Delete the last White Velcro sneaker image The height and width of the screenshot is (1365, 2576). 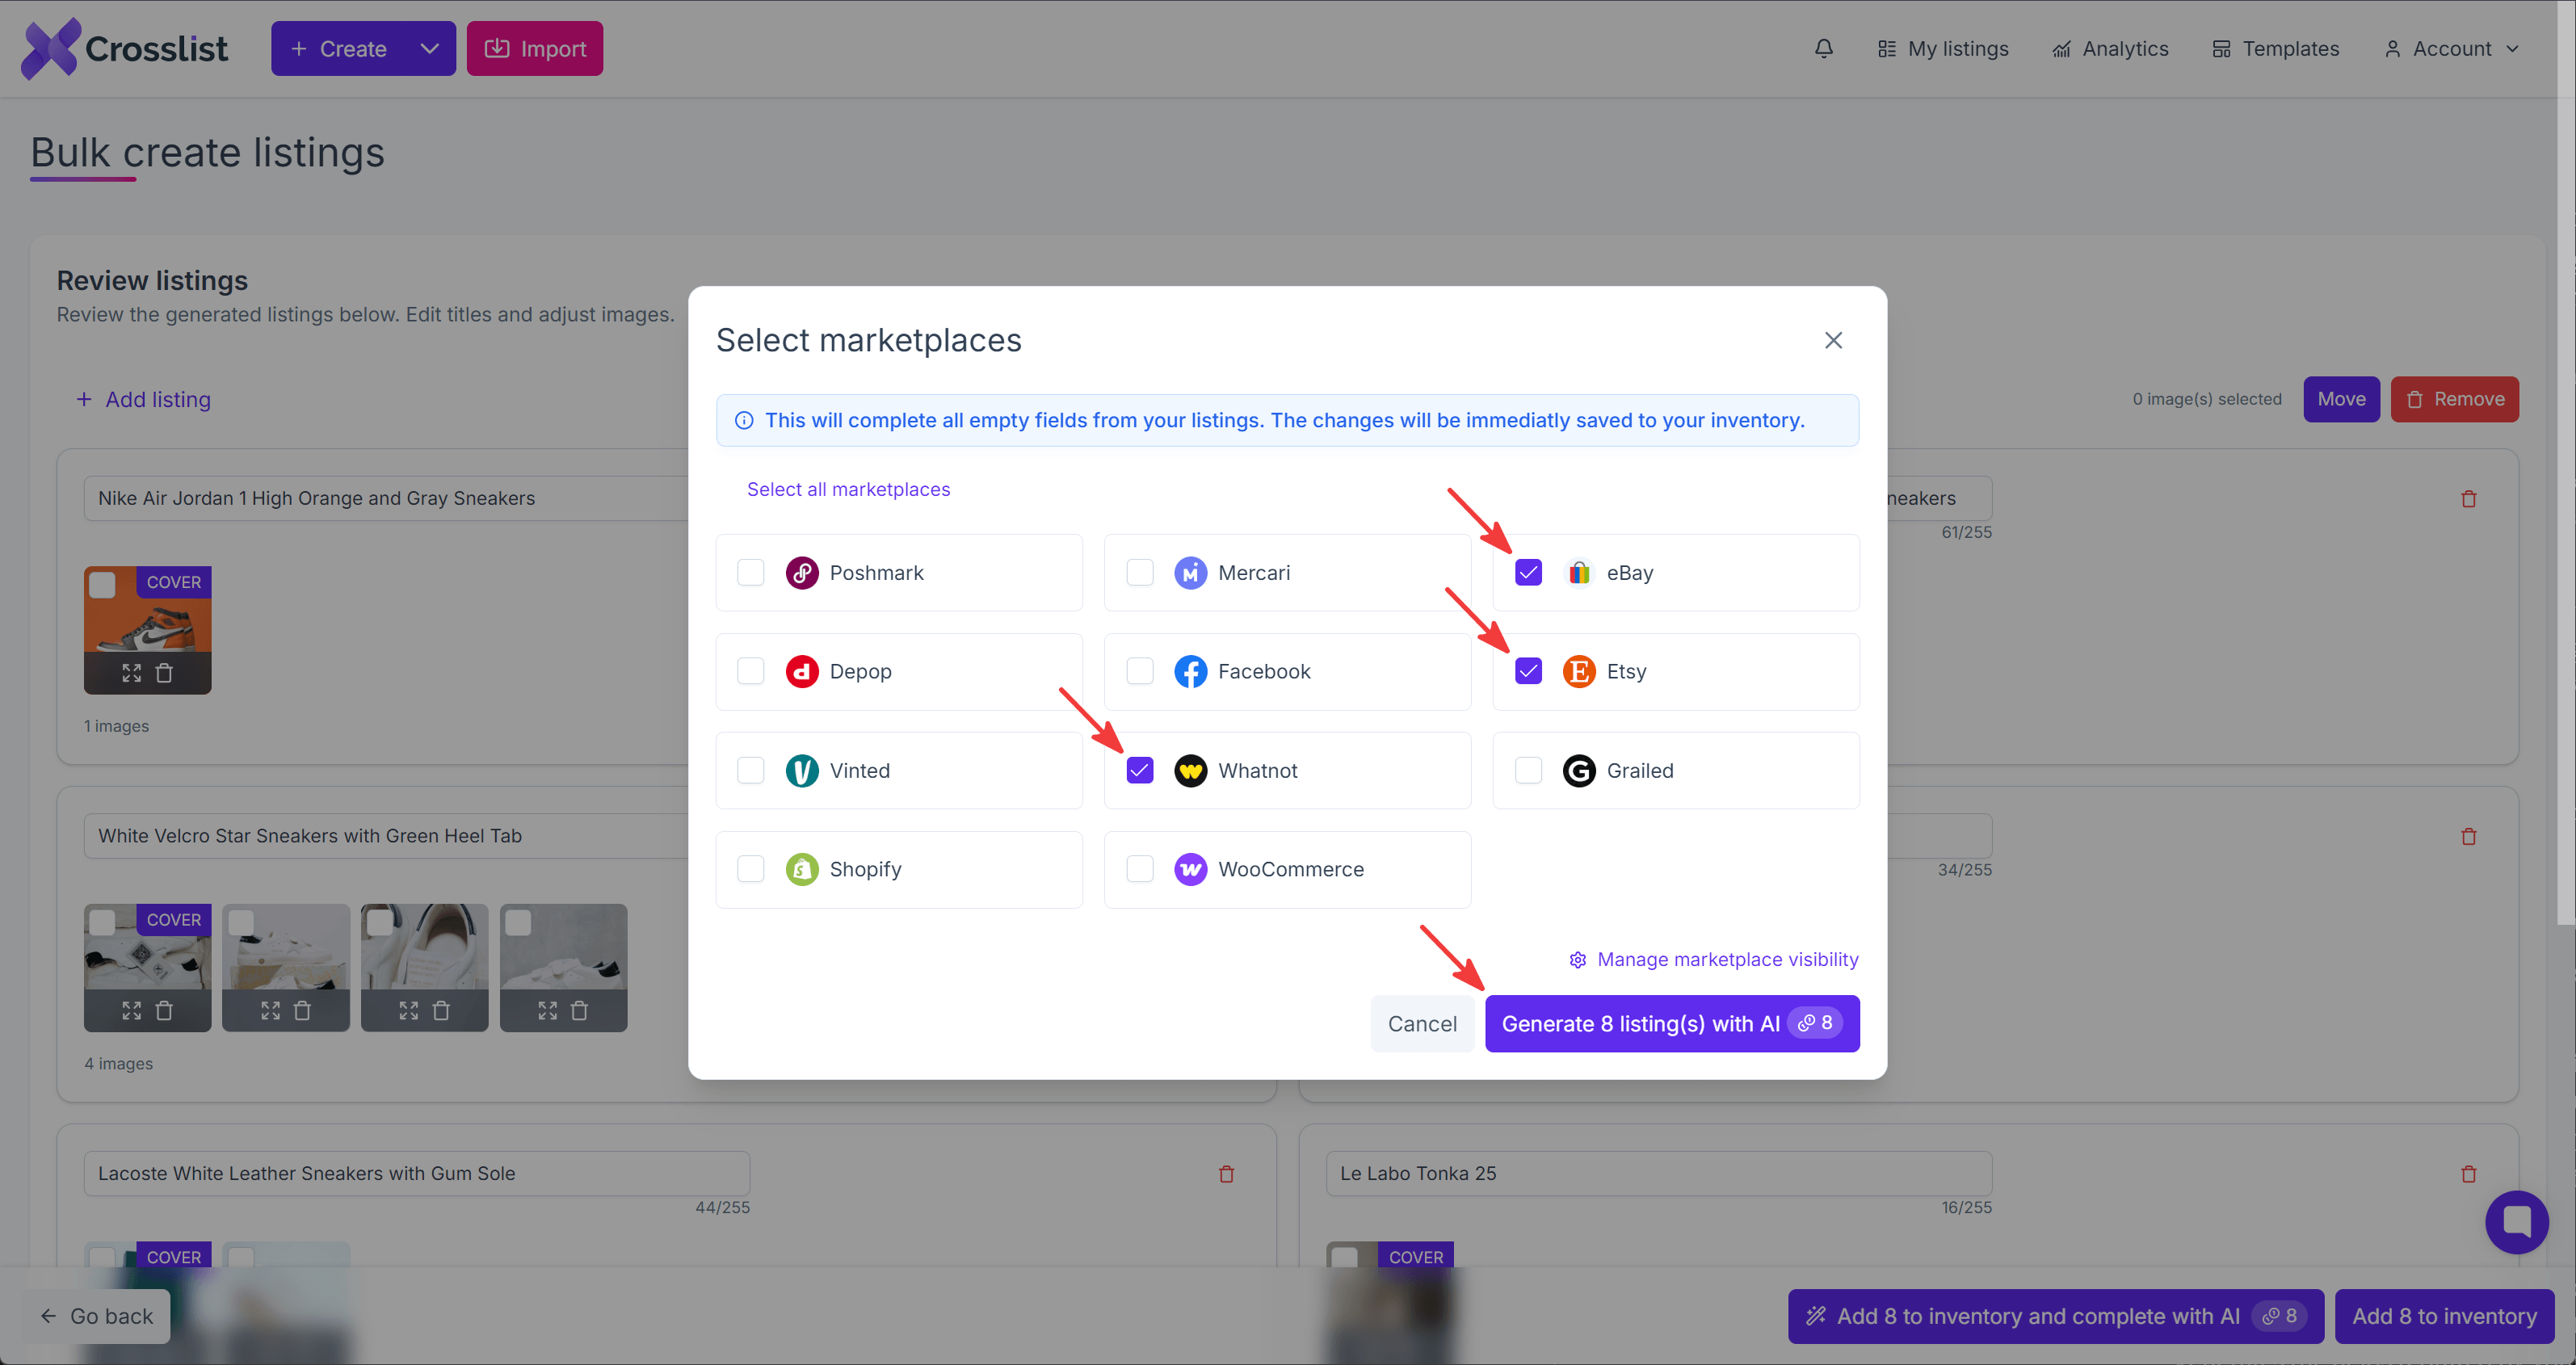[x=579, y=1011]
